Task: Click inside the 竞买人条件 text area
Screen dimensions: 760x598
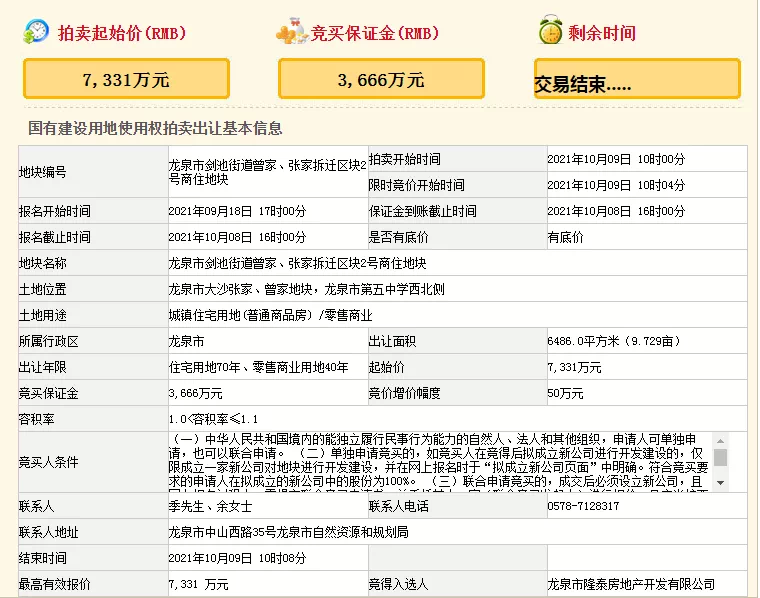Action: tap(440, 462)
